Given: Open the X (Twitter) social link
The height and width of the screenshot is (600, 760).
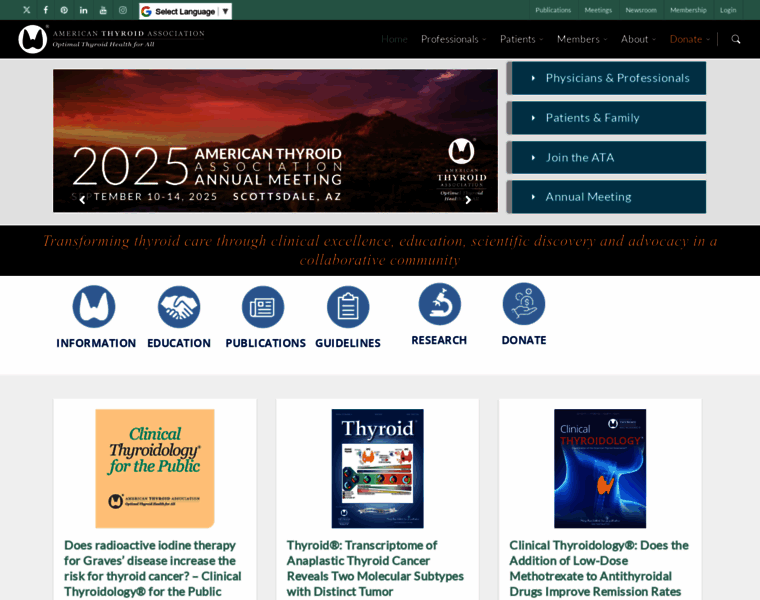Looking at the screenshot, I should 27,10.
